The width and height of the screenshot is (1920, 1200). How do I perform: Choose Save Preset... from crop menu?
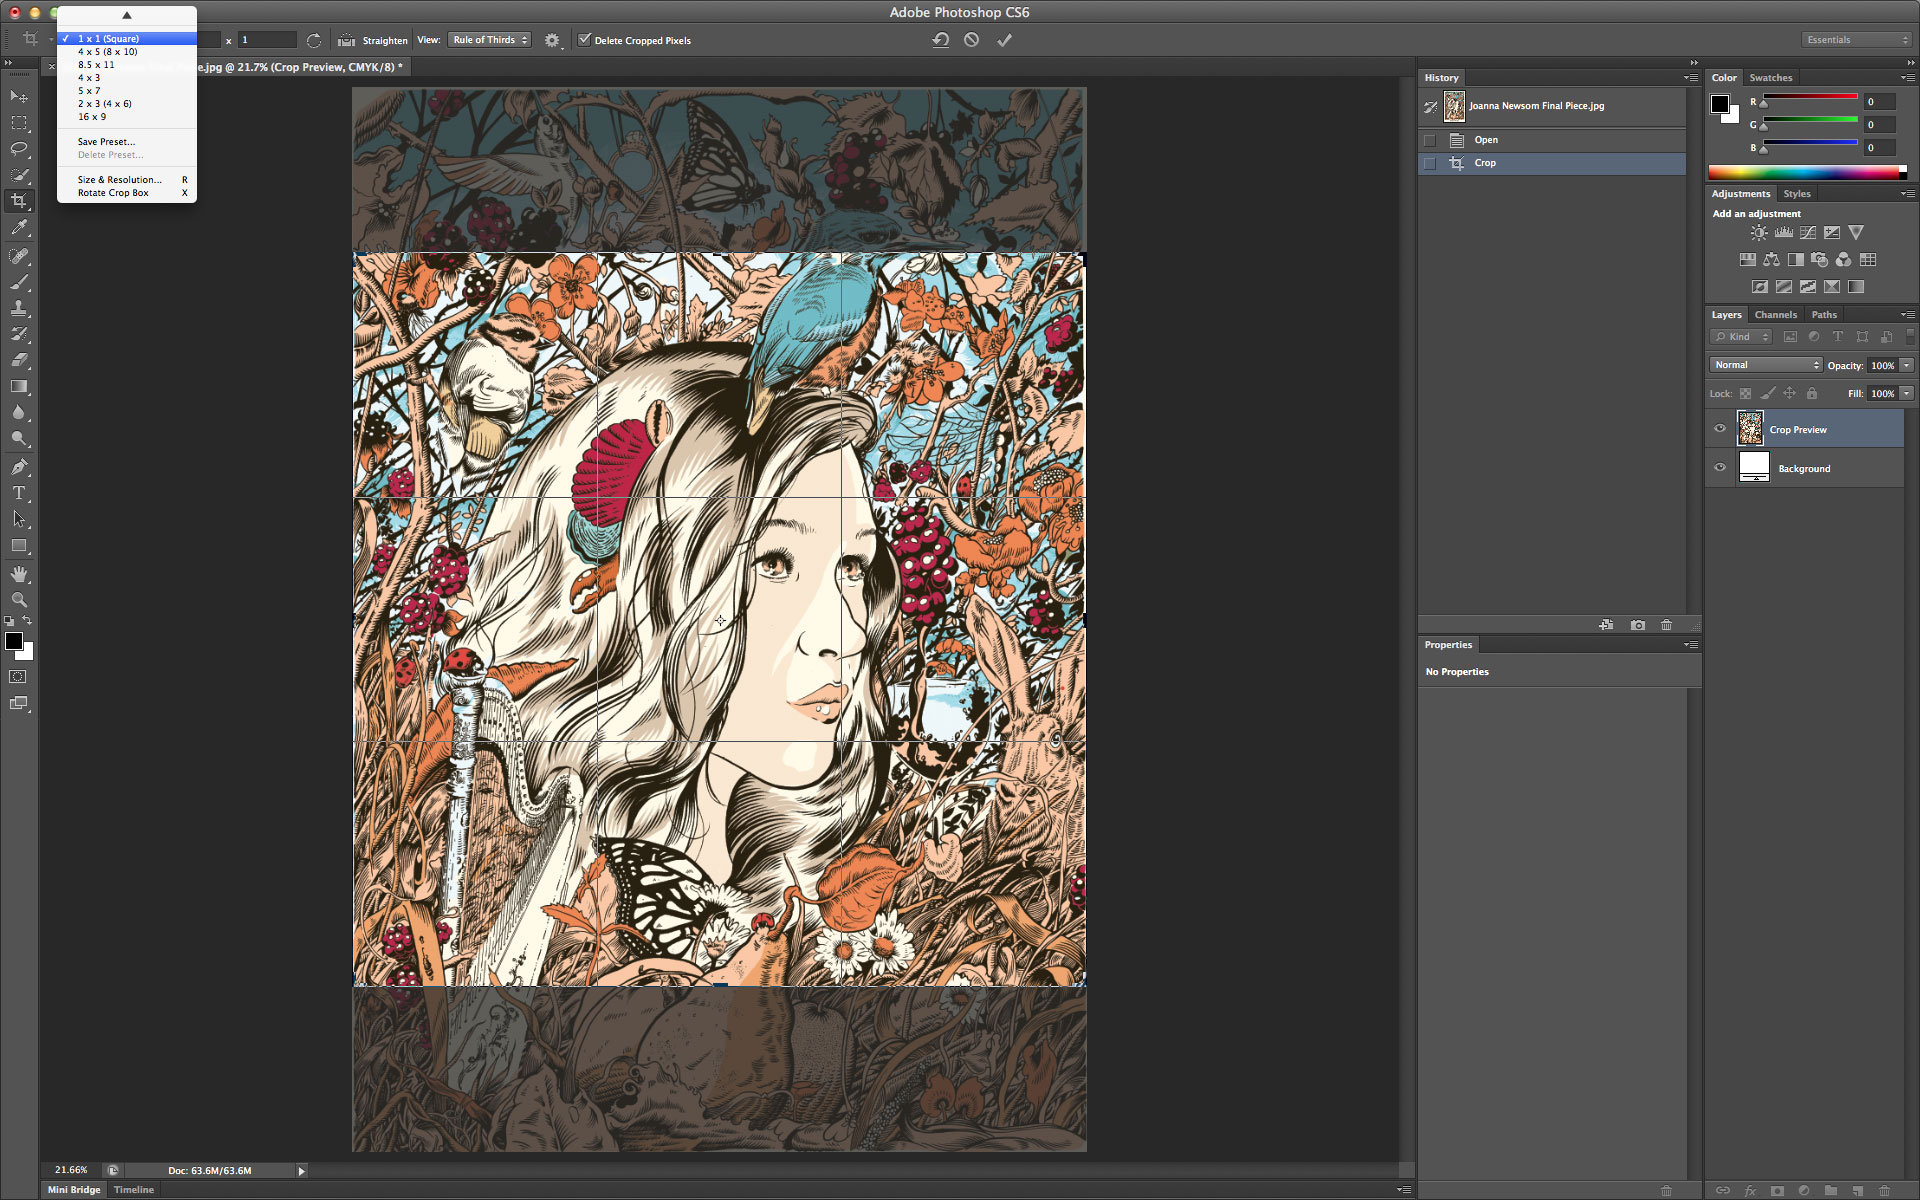point(127,141)
